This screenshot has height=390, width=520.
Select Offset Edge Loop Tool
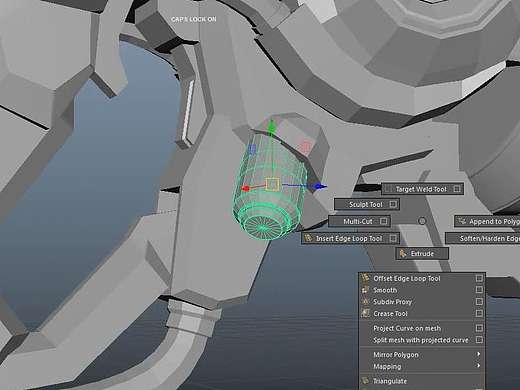422,278
